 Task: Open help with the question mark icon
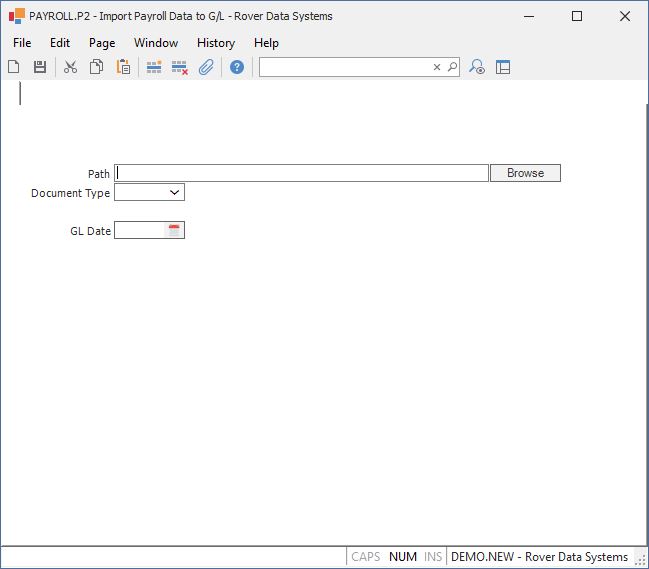(x=237, y=67)
